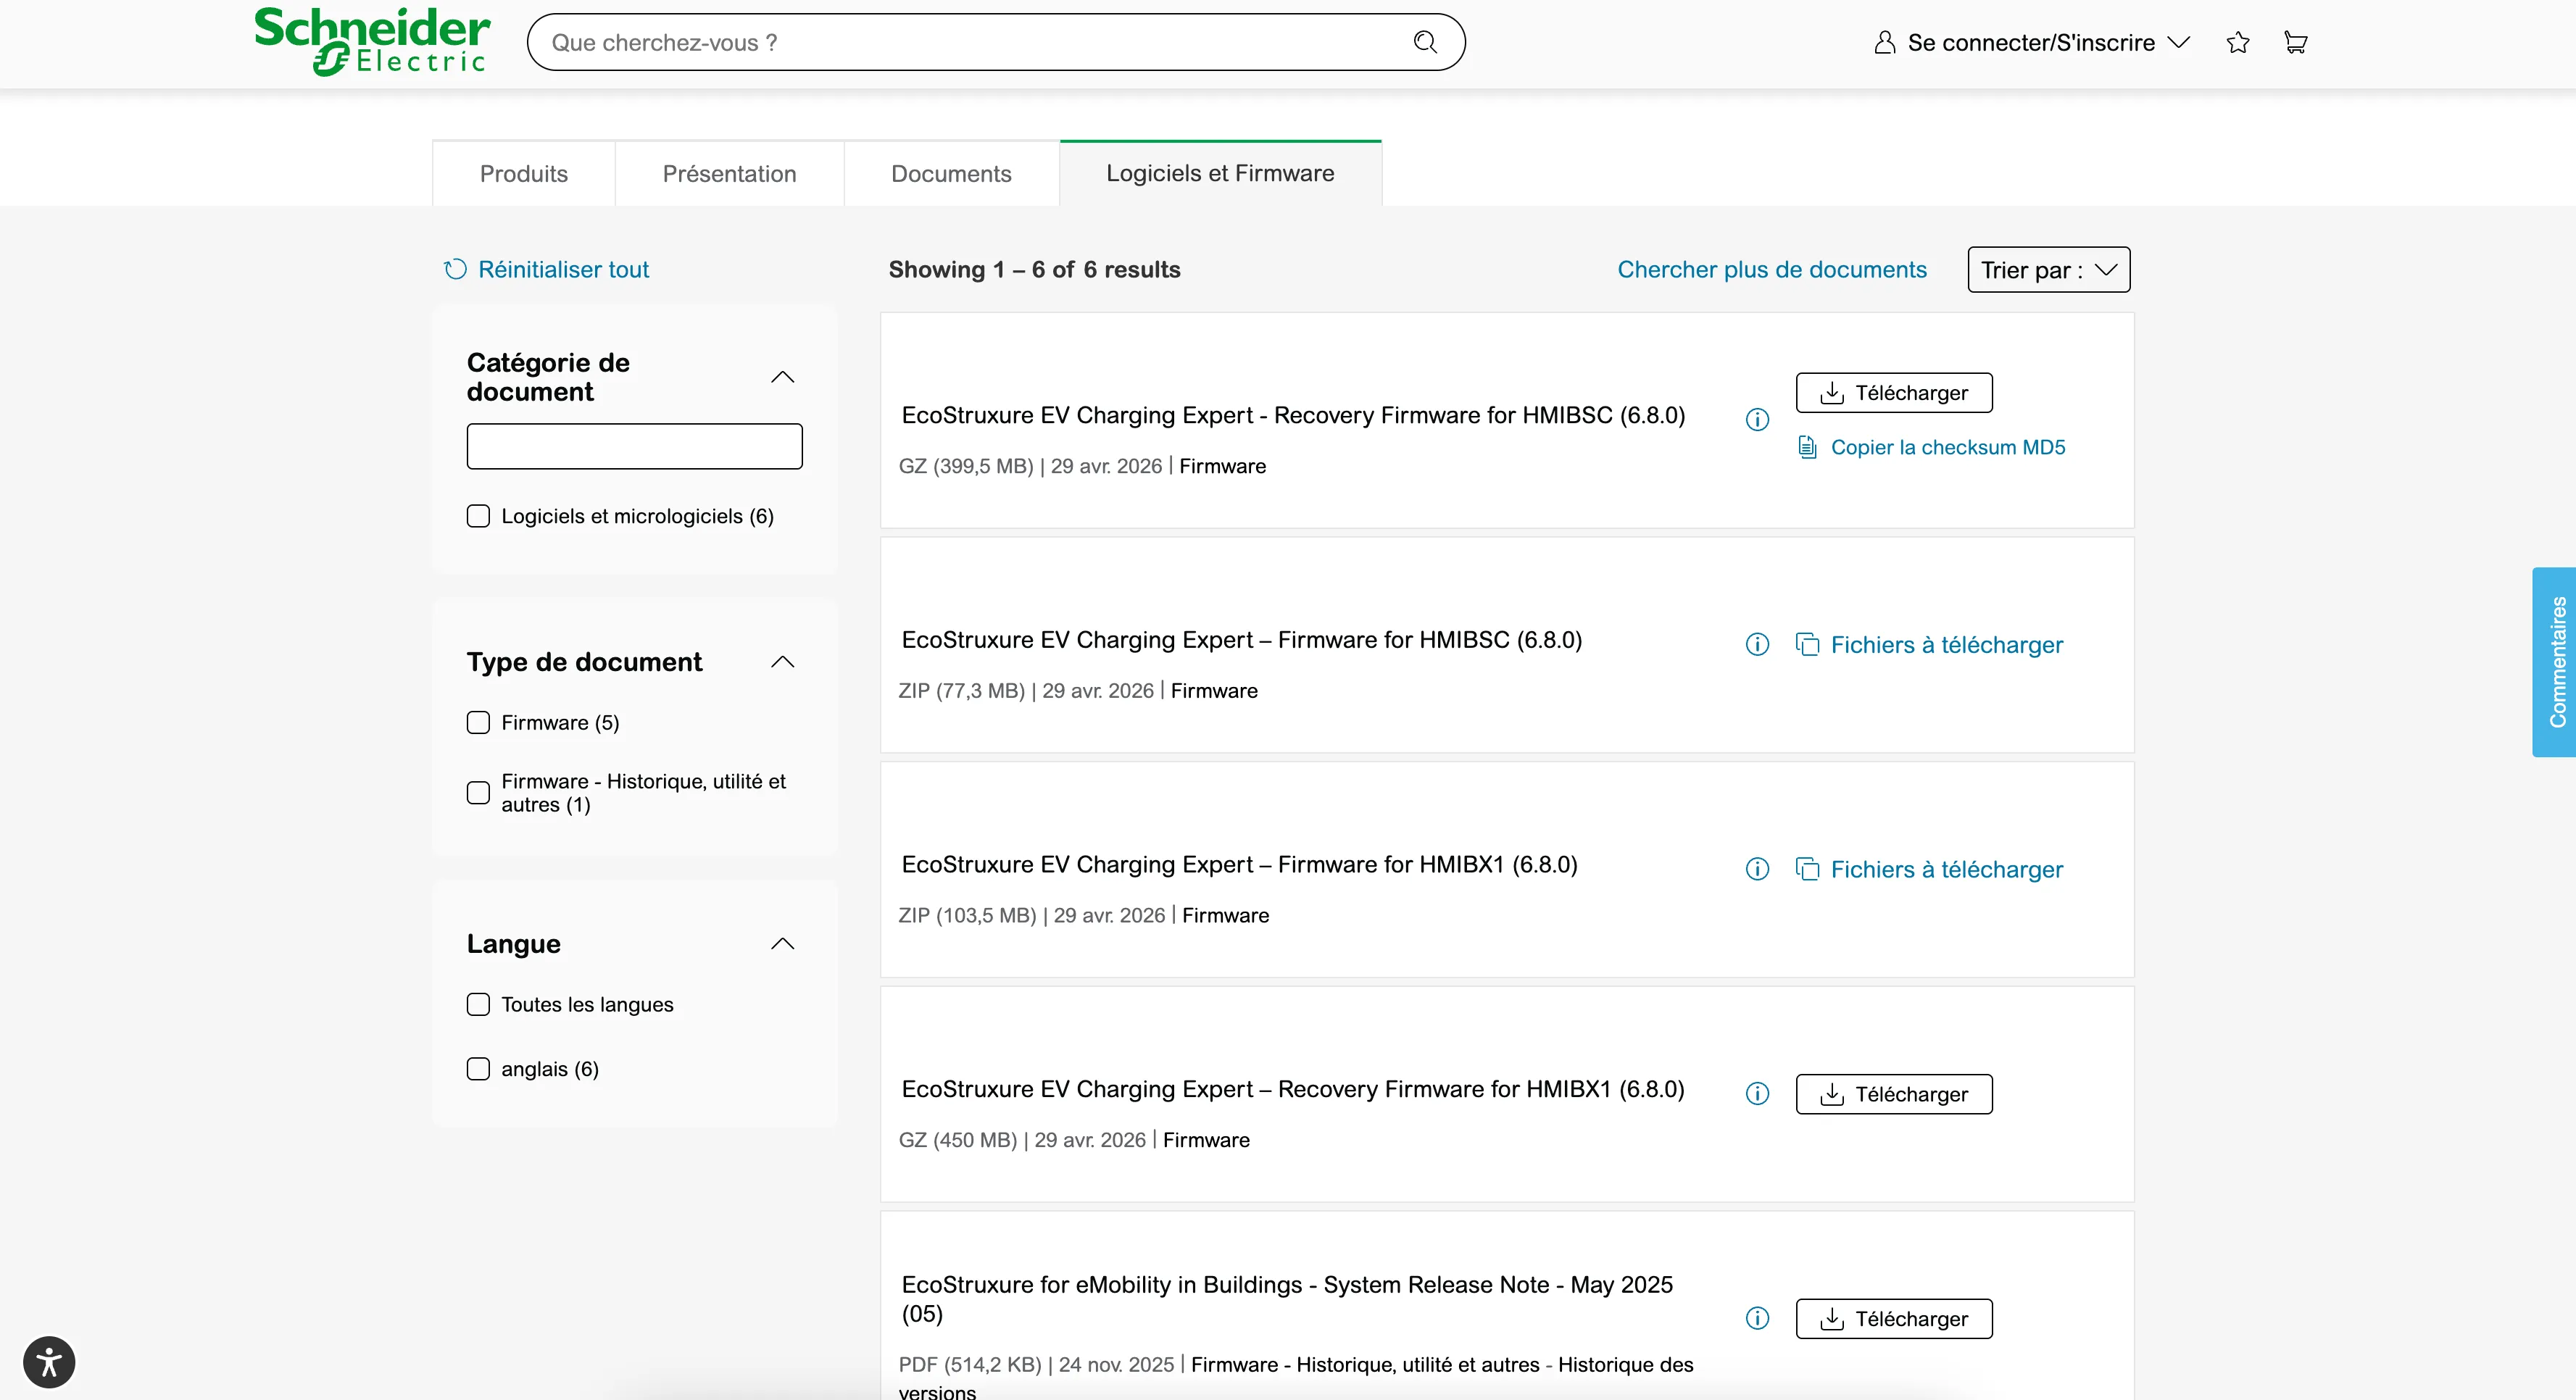Open favorites via the star icon

2238,42
